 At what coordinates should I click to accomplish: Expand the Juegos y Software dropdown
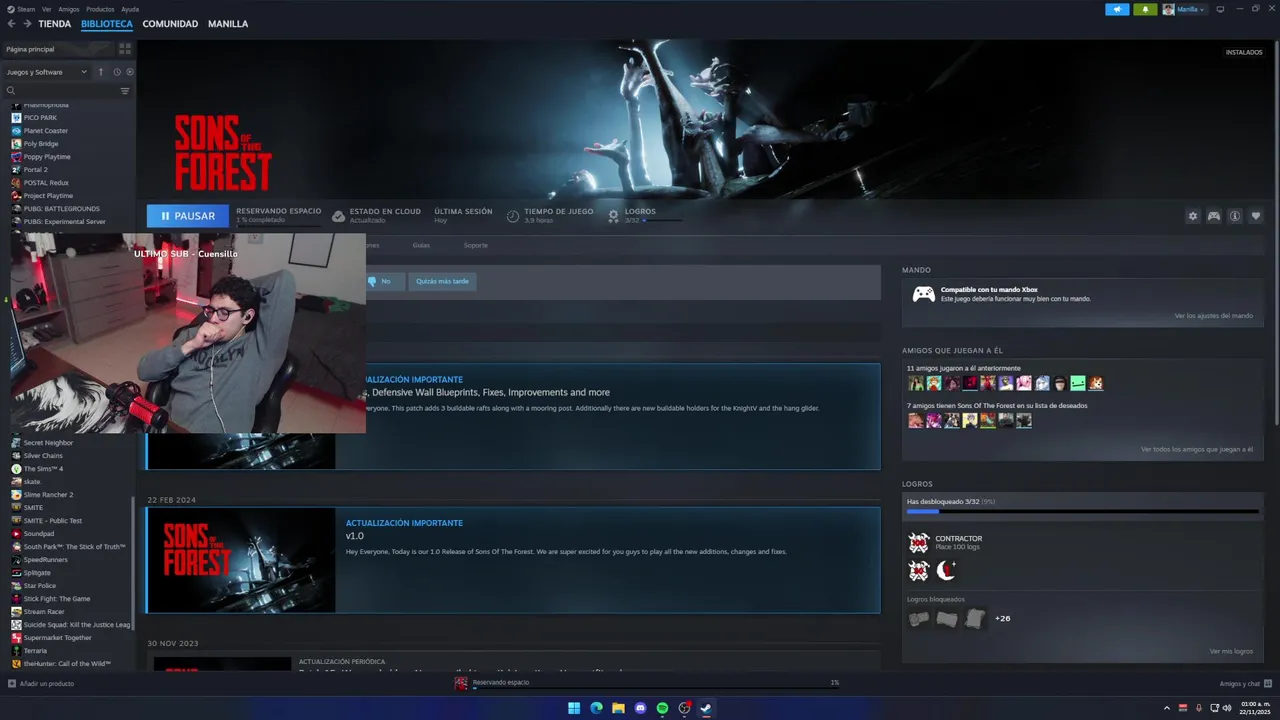[x=47, y=72]
